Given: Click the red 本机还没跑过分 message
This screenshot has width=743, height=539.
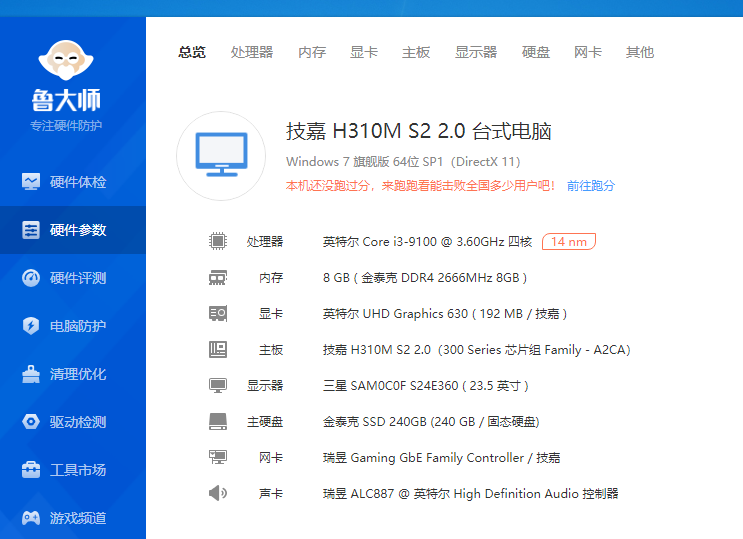Looking at the screenshot, I should pyautogui.click(x=420, y=185).
